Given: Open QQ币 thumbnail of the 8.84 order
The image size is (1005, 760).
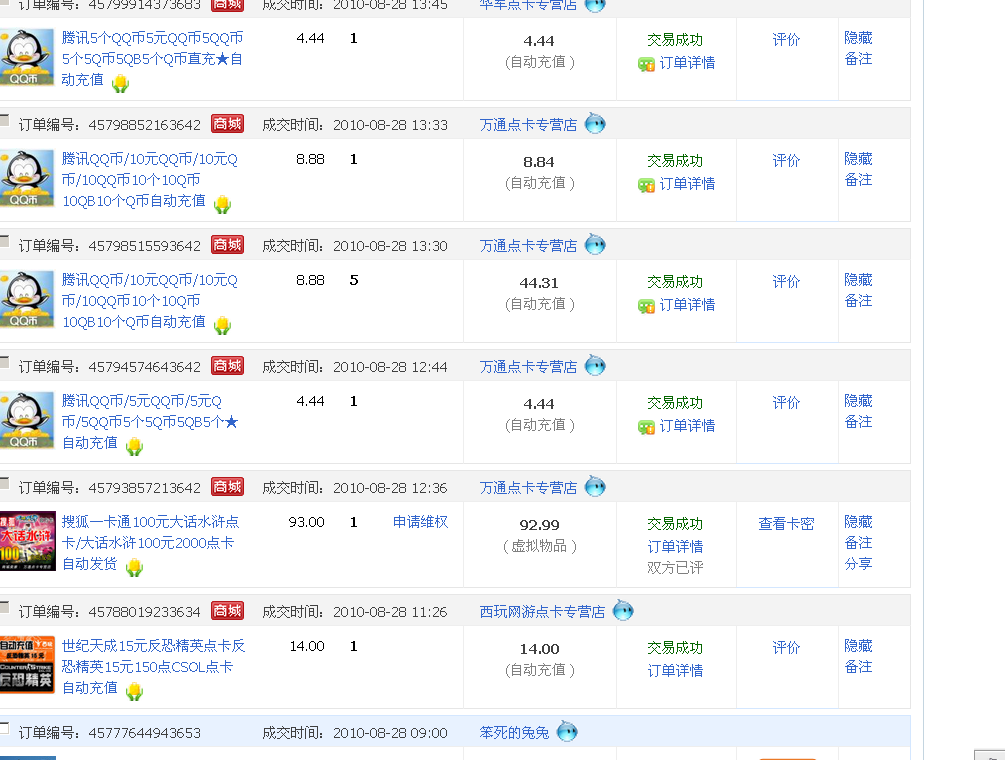Looking at the screenshot, I should tap(26, 178).
